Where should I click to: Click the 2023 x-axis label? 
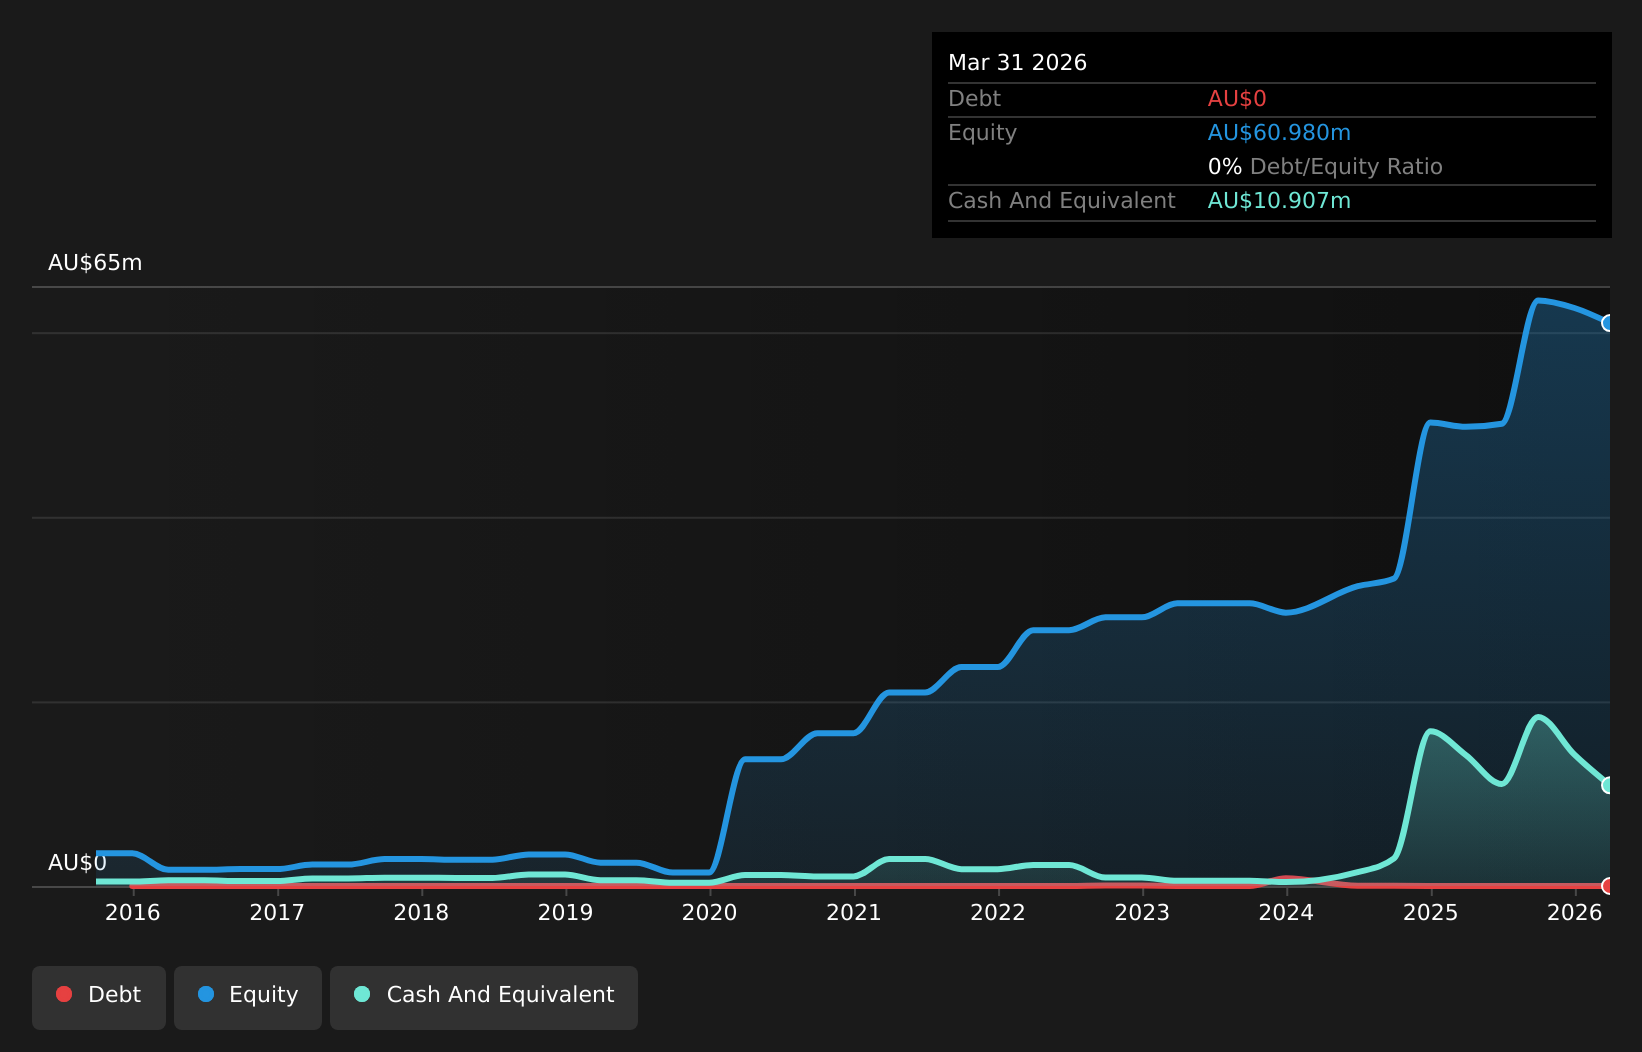click(x=1142, y=912)
